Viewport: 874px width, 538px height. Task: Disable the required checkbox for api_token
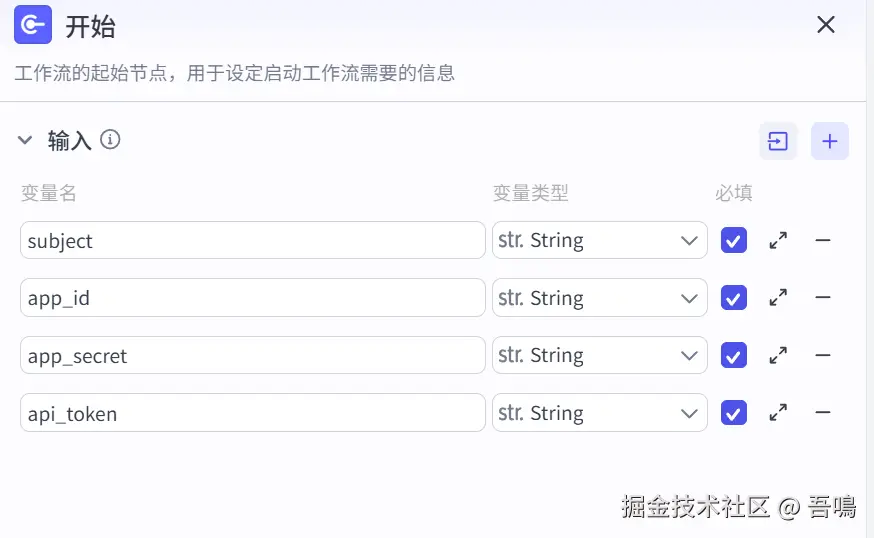[734, 412]
